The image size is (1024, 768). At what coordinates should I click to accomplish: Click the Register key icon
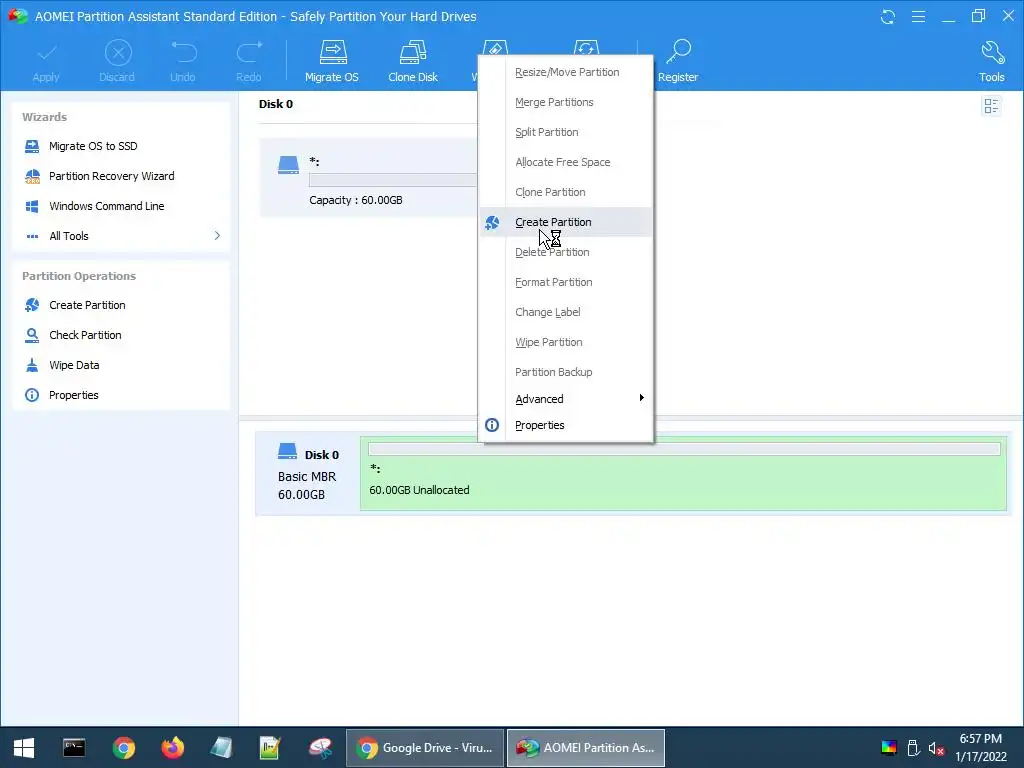coord(679,52)
